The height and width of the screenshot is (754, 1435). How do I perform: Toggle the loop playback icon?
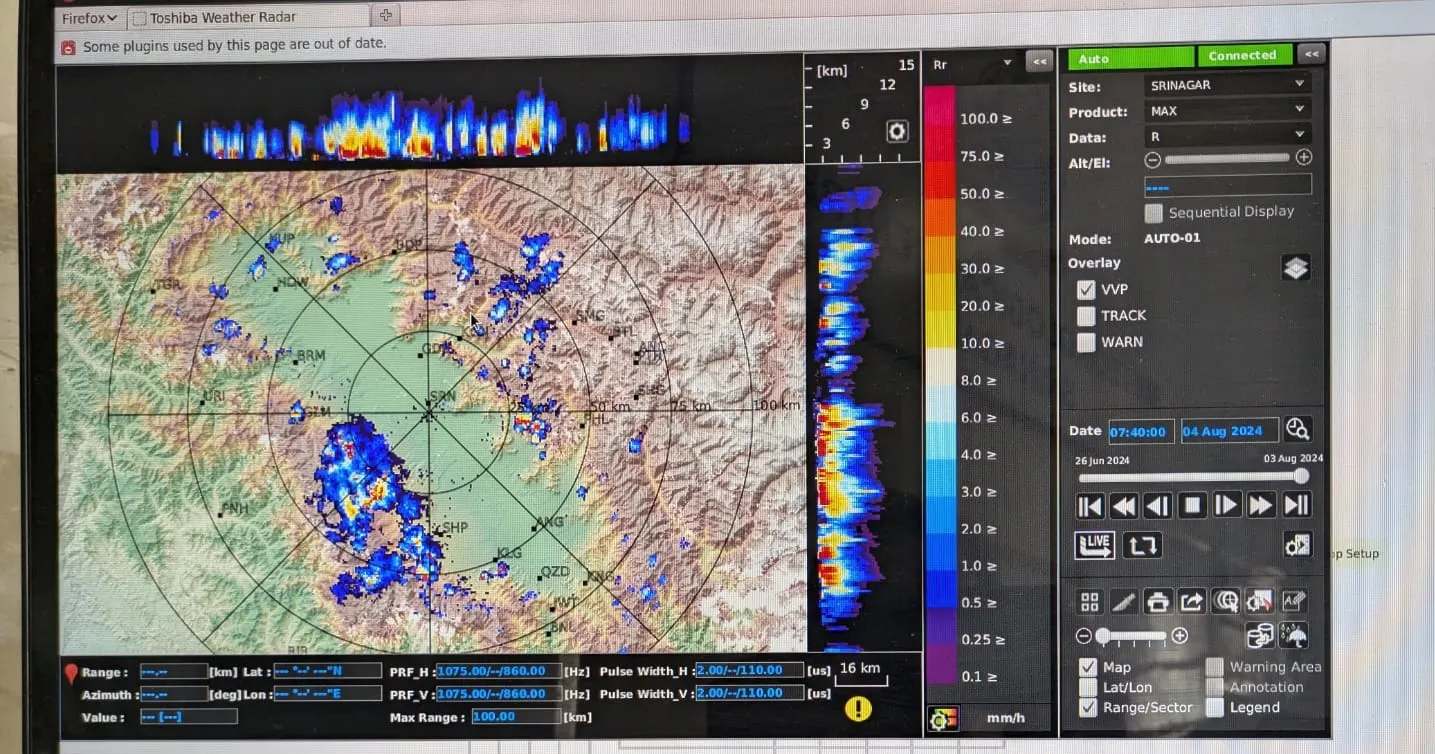point(1141,545)
